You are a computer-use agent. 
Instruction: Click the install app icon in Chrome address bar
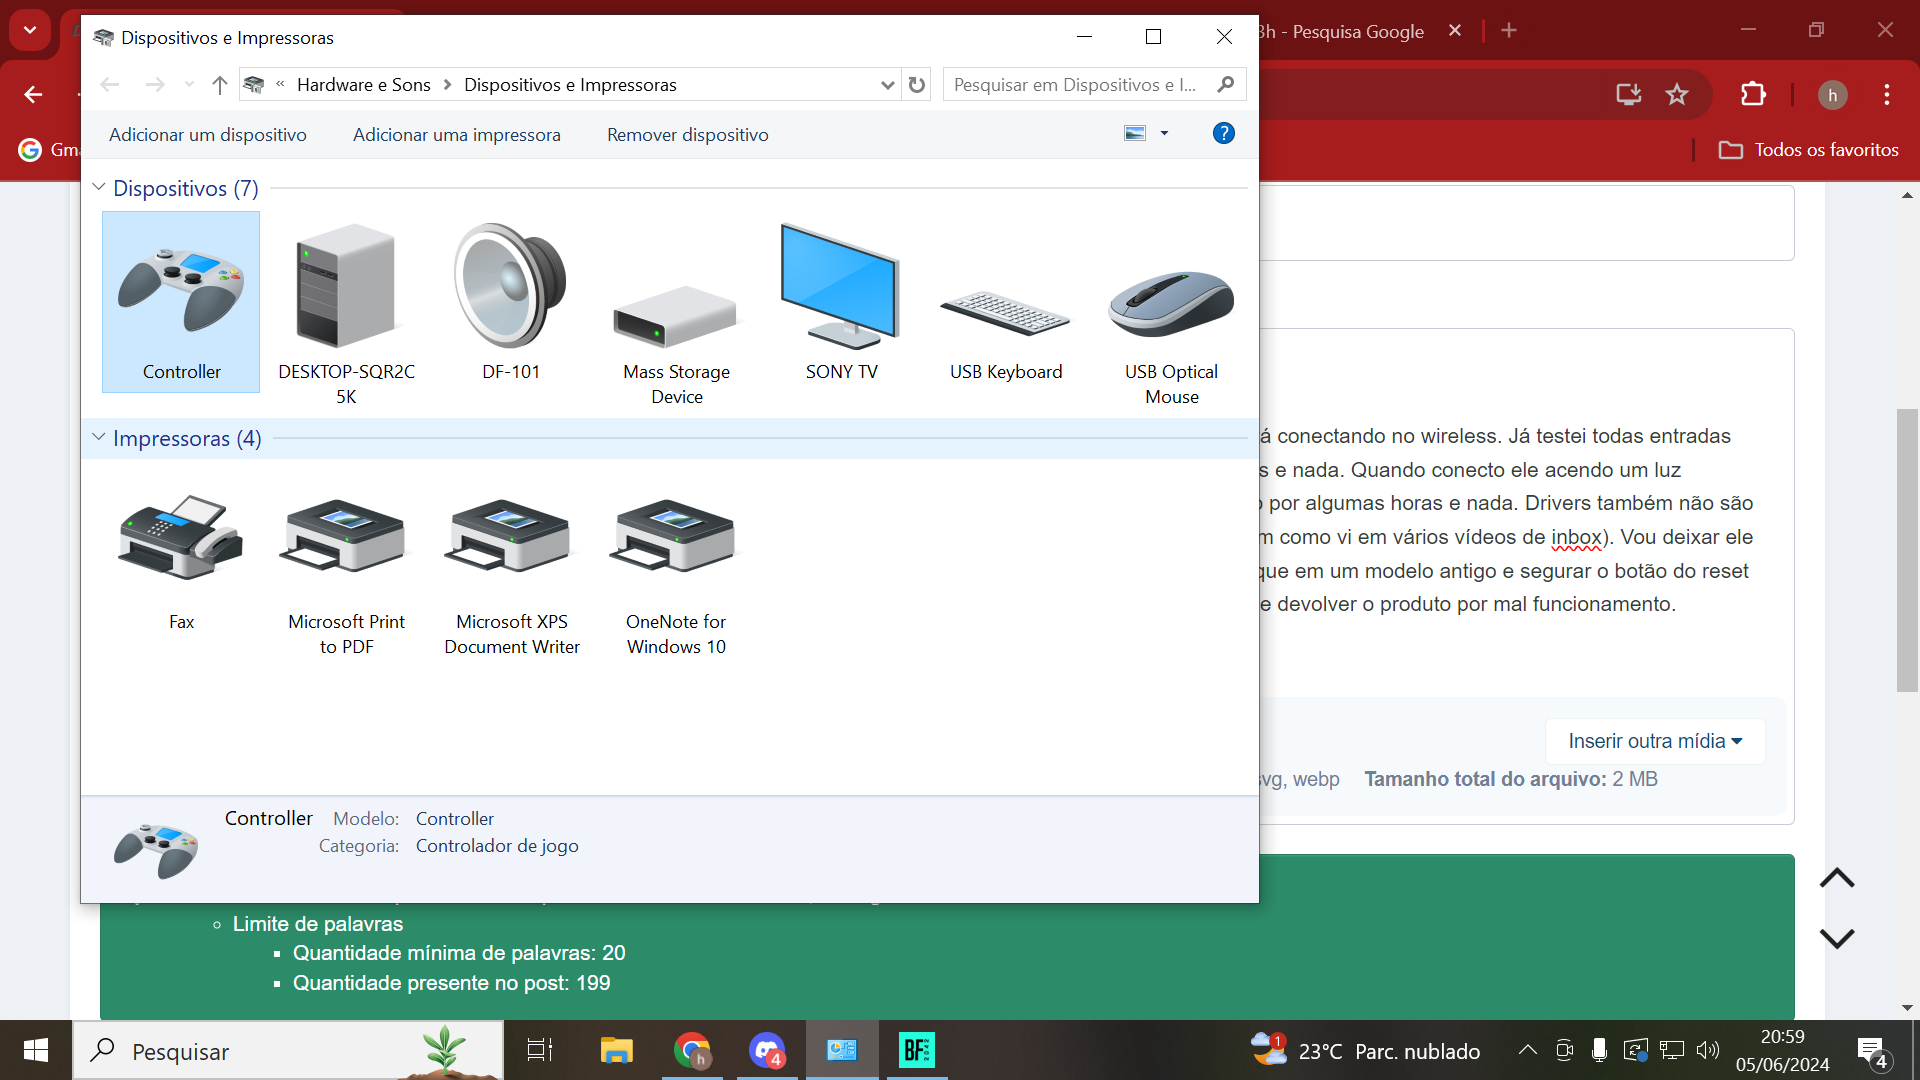1629,95
